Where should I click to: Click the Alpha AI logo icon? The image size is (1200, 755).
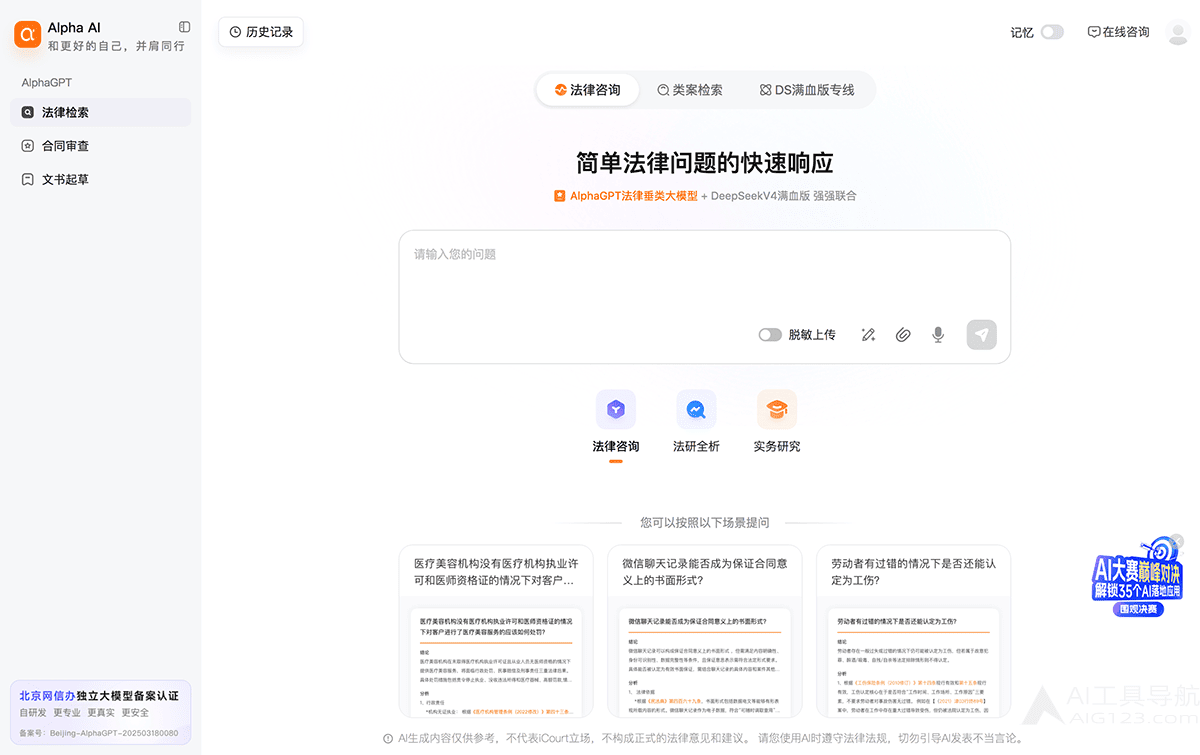(x=26, y=35)
